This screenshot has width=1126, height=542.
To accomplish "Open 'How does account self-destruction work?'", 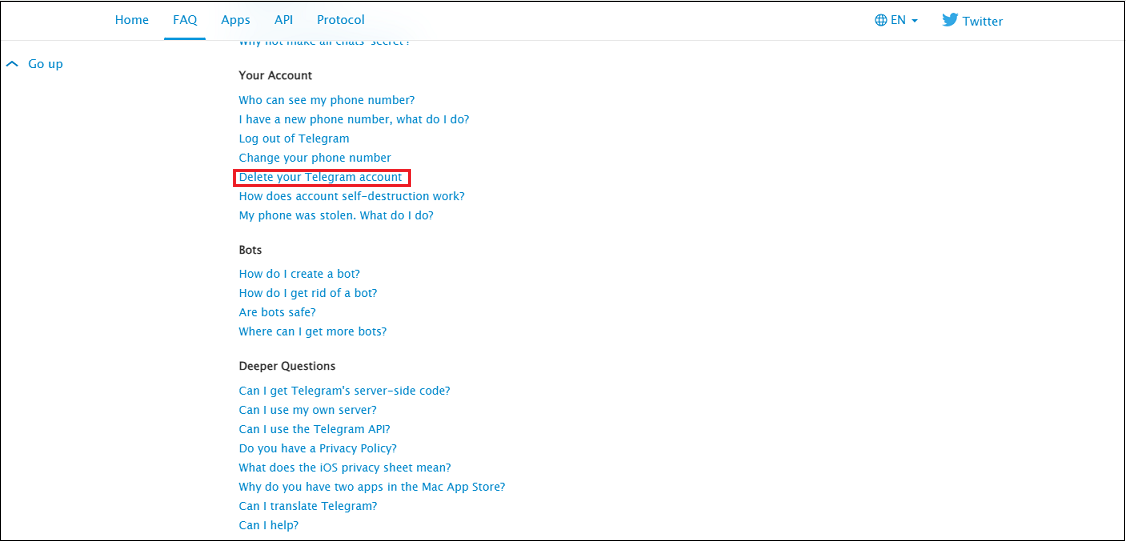I will pos(351,196).
